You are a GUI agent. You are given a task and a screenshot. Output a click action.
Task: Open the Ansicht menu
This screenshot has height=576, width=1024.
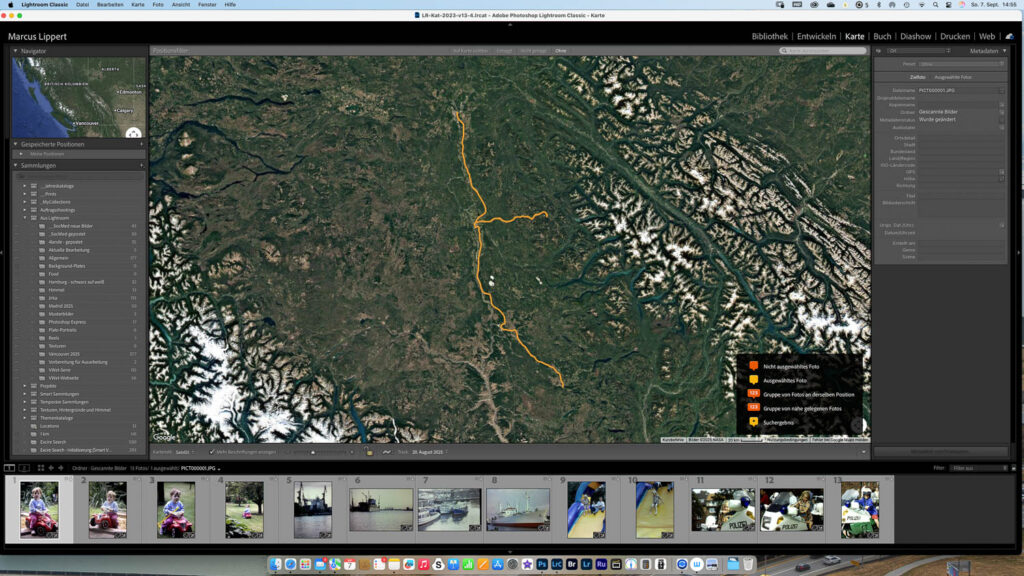[x=181, y=5]
